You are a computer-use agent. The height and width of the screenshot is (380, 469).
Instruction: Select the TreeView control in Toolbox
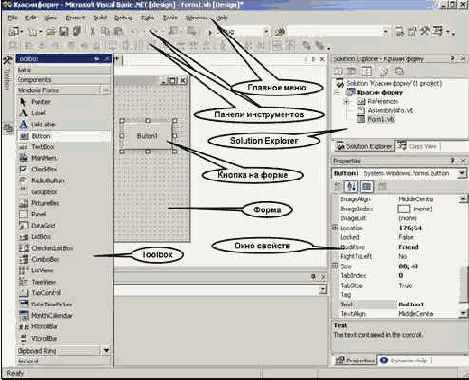(64, 282)
